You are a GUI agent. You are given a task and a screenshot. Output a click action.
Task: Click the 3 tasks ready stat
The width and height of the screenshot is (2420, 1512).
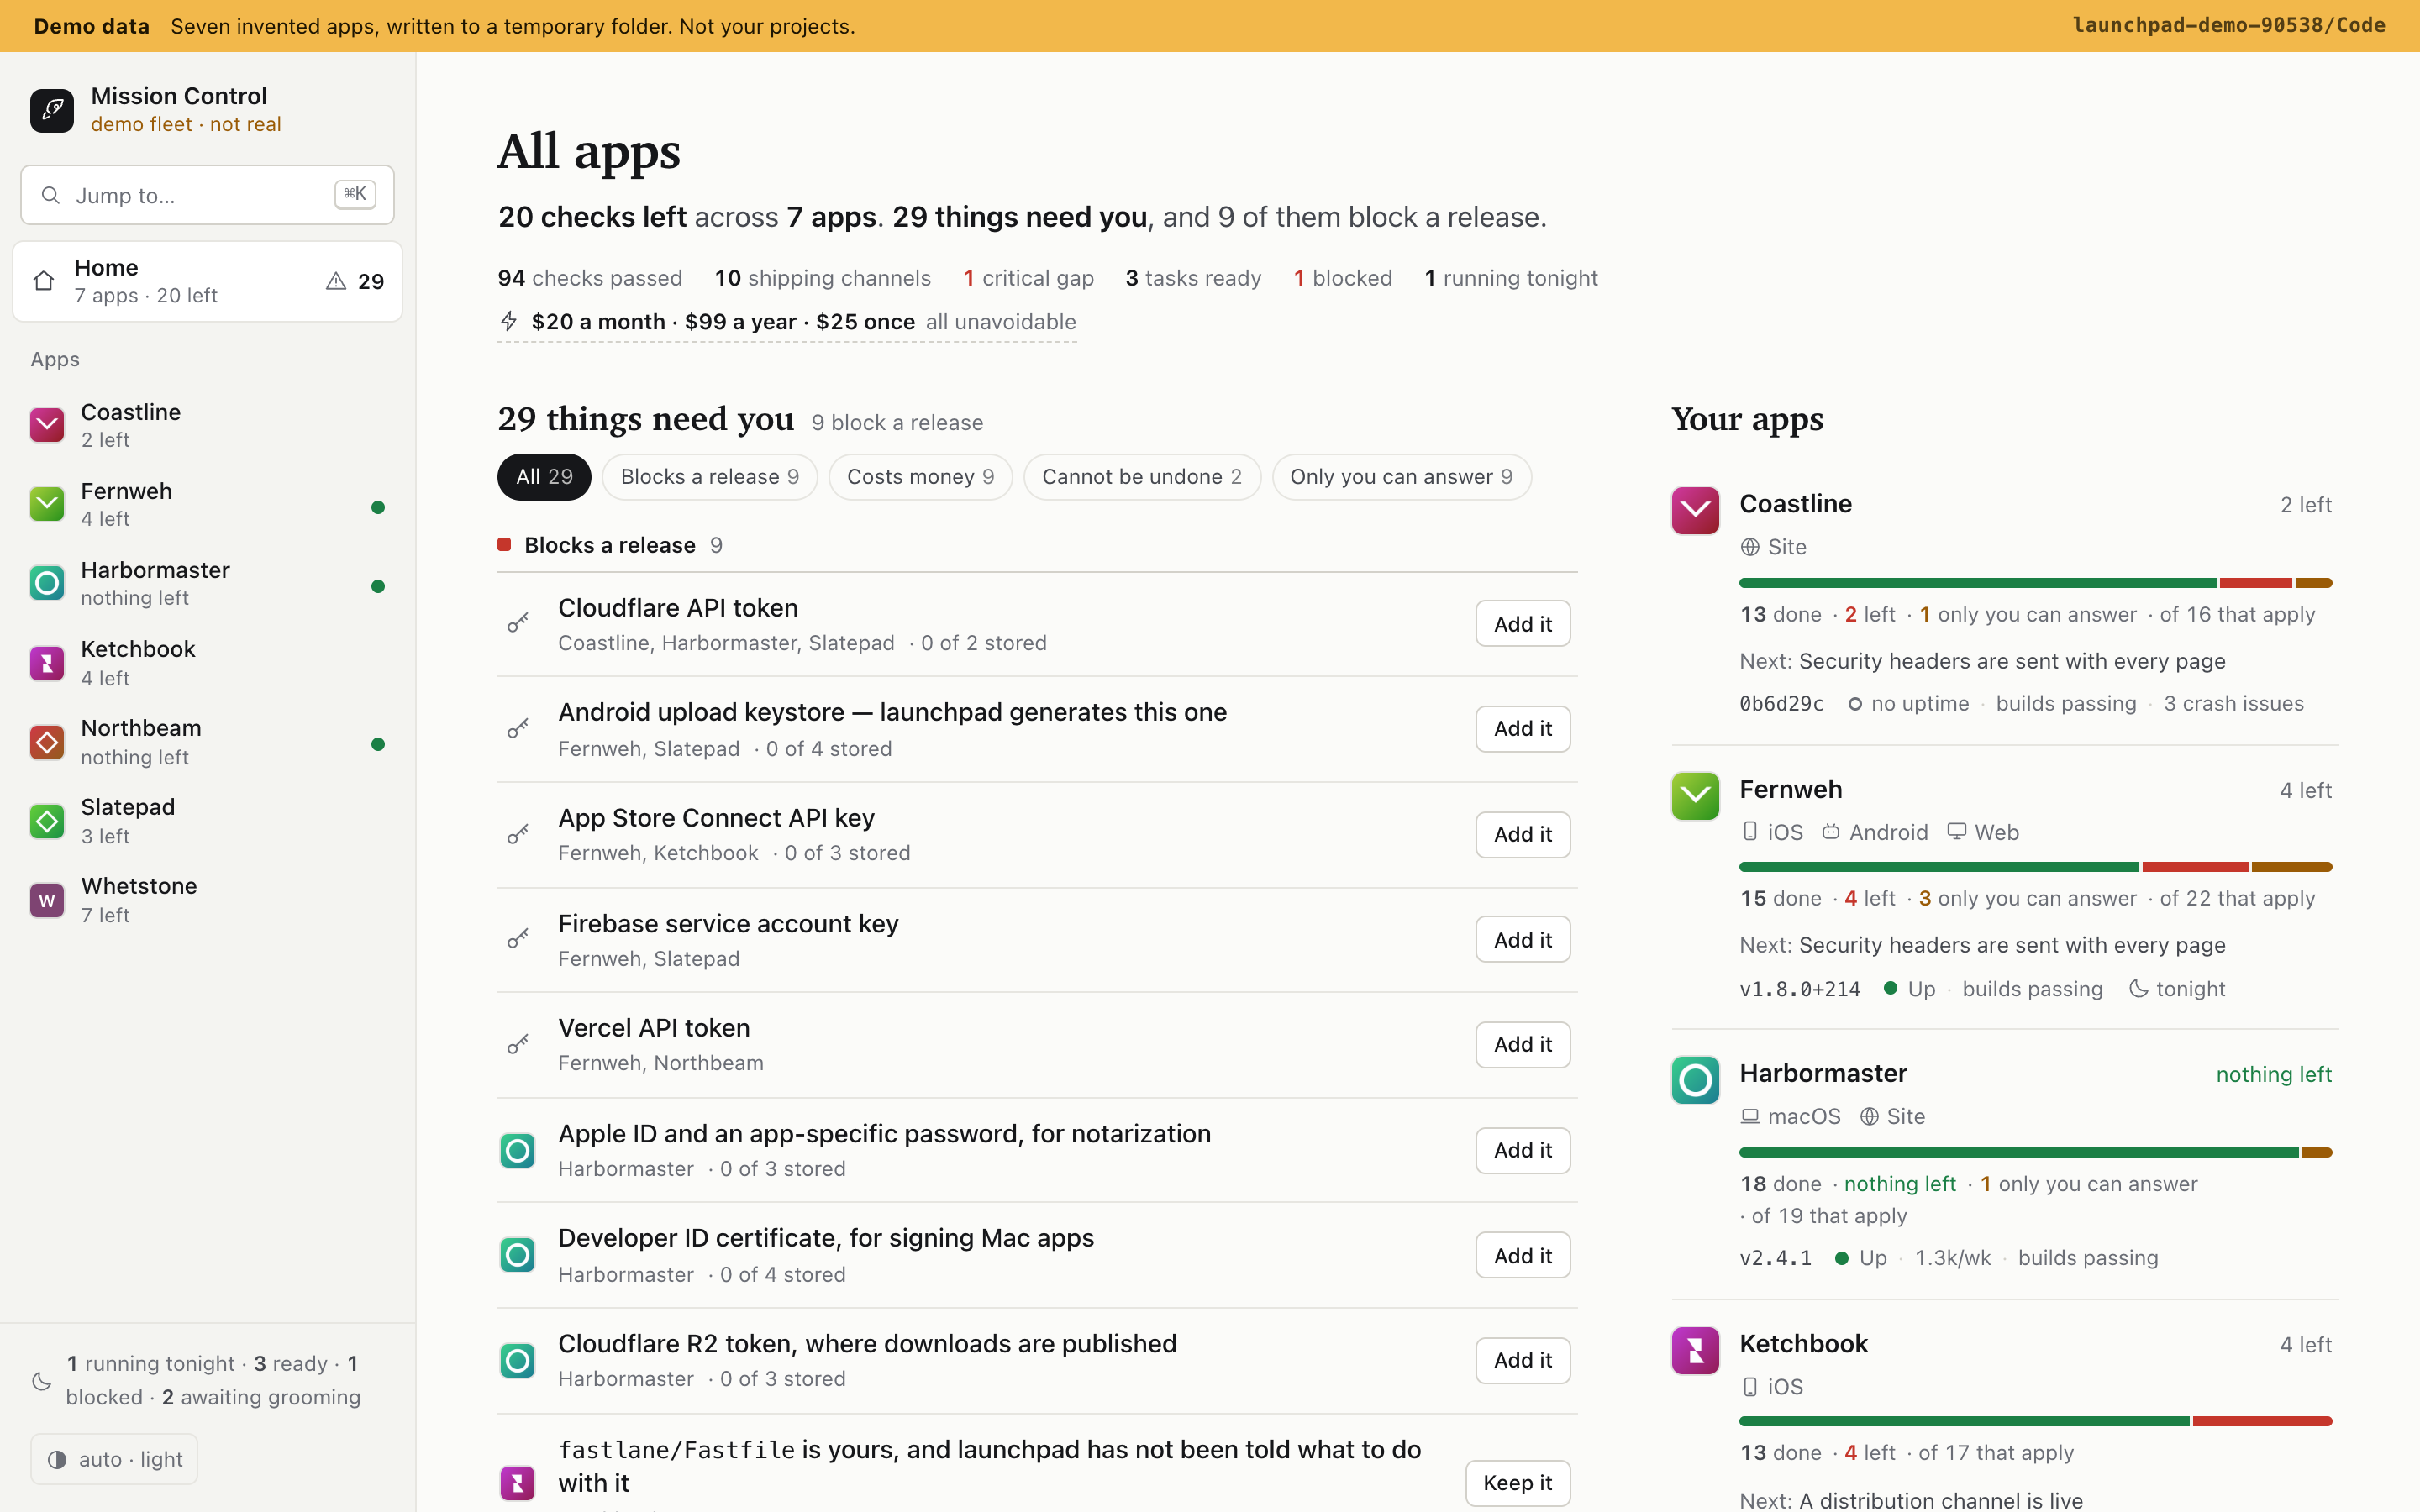click(1193, 278)
